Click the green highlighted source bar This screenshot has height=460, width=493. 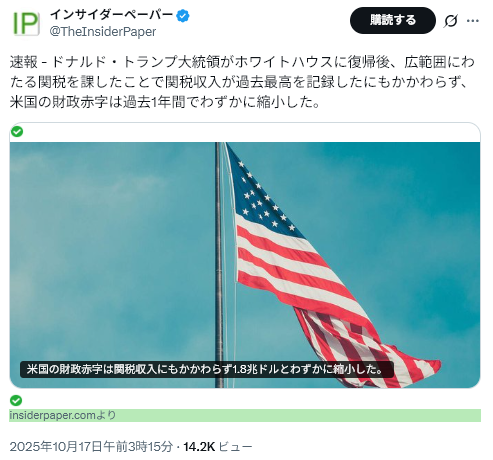click(x=245, y=415)
